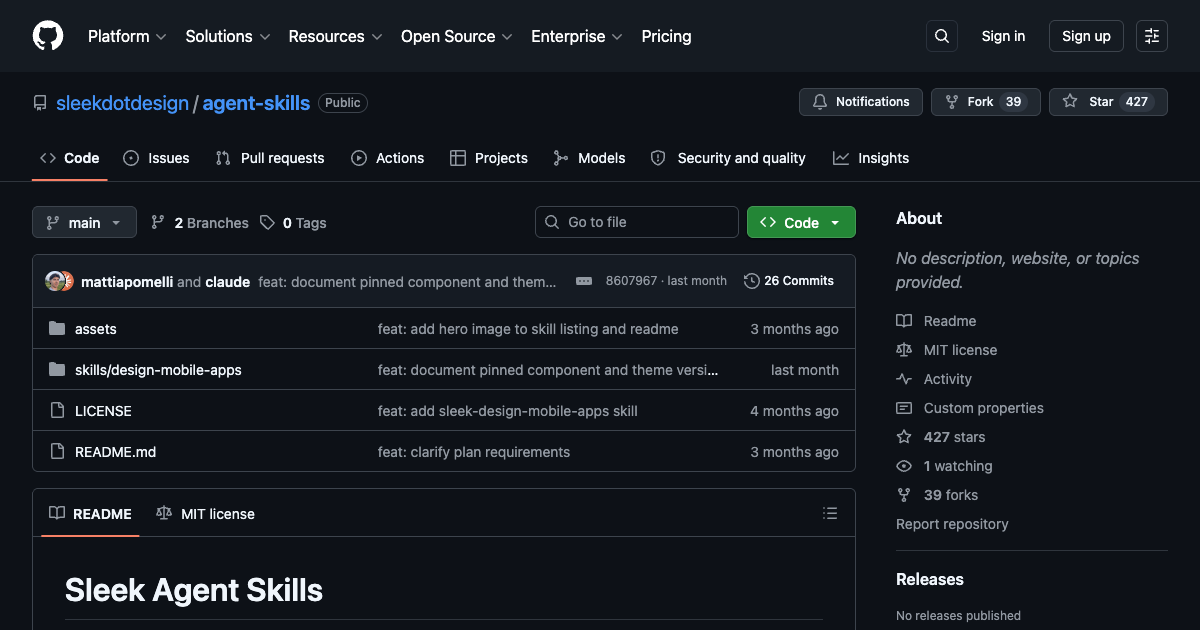Open the Models tab
1200x630 pixels.
589,158
